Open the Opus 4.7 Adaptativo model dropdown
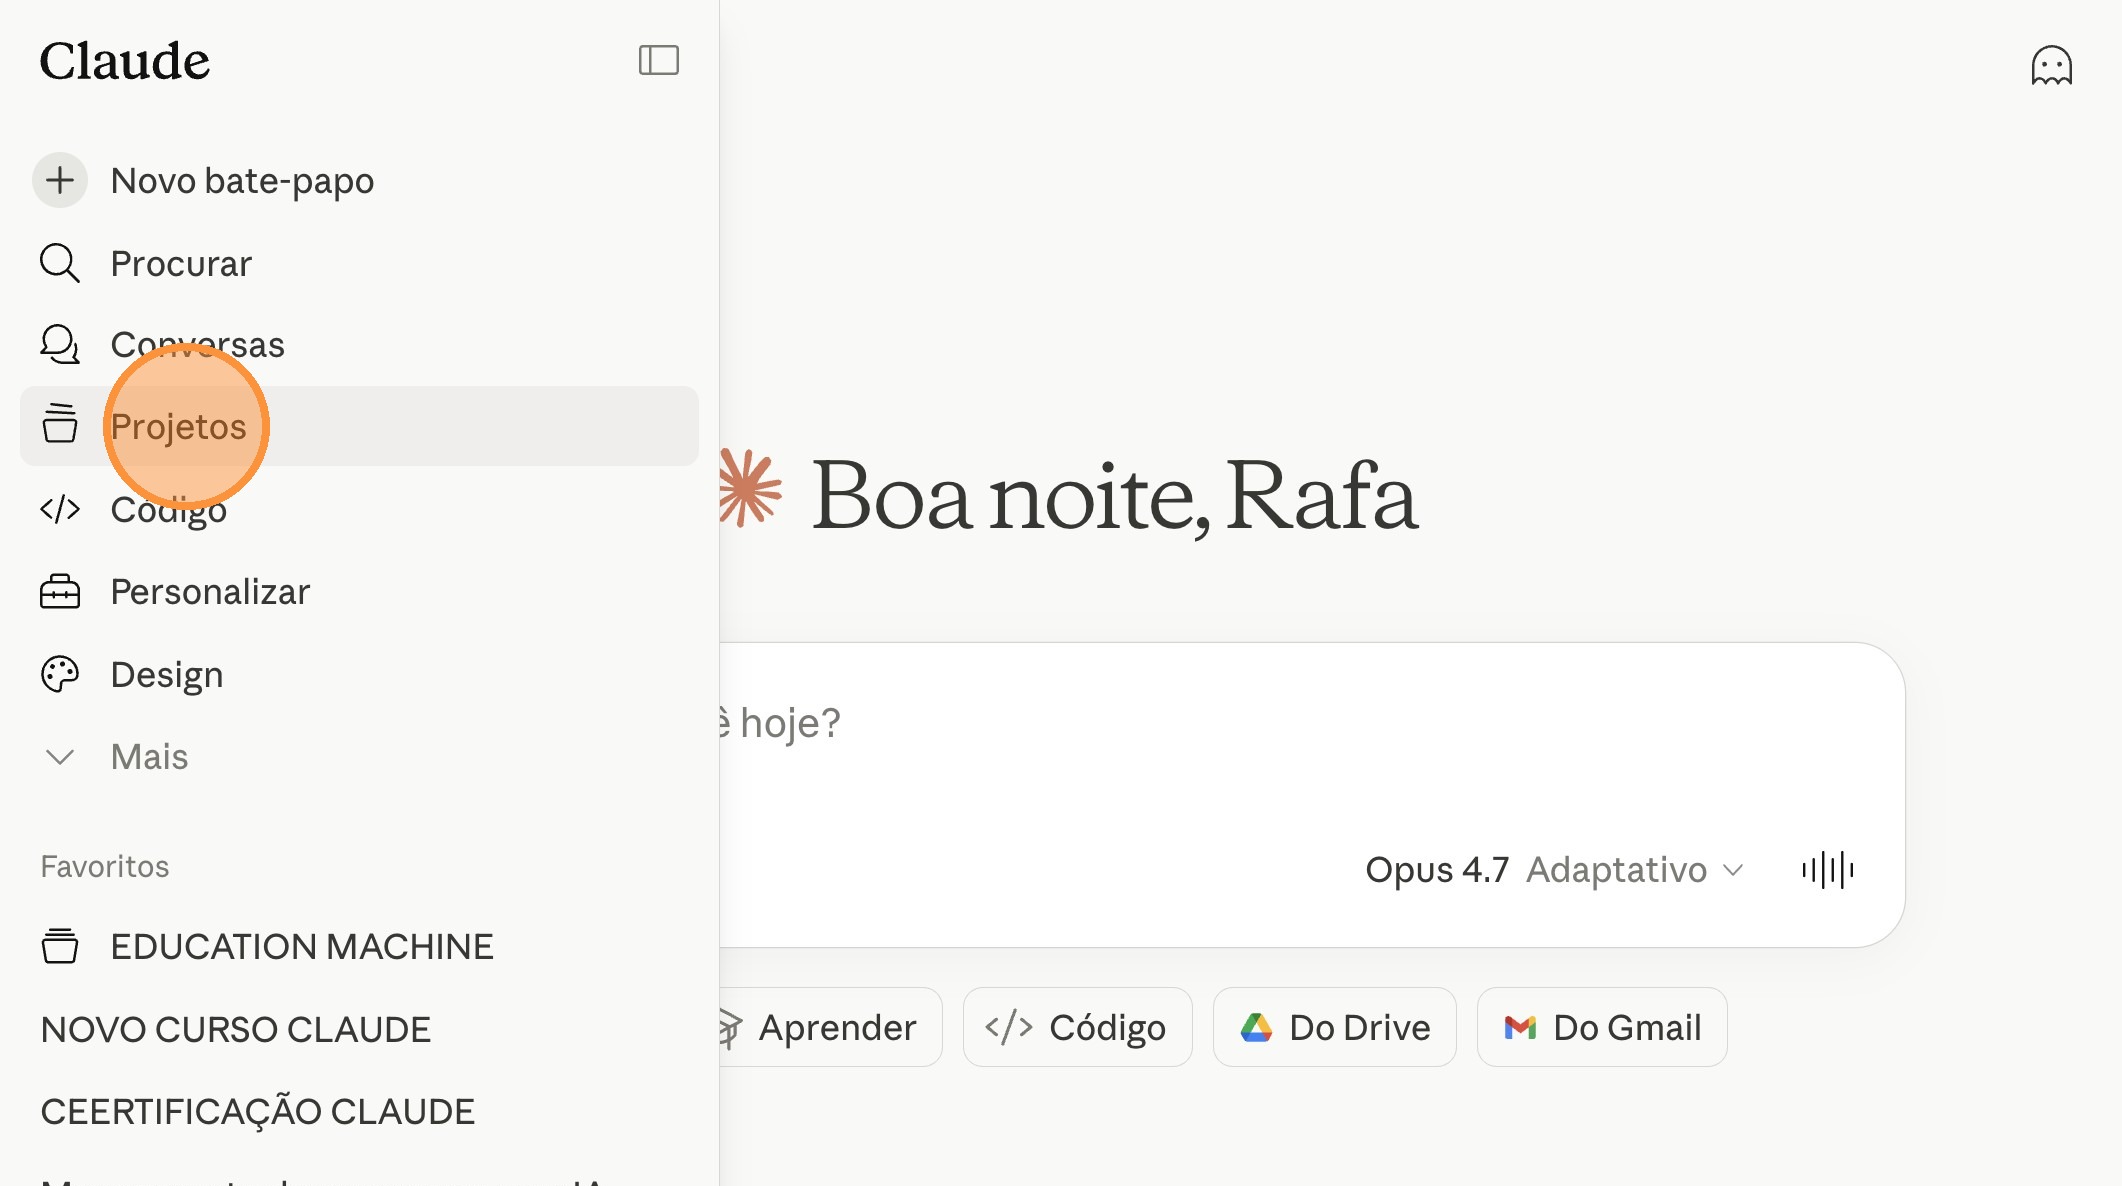Screen dimensions: 2122x1186 coord(1555,870)
